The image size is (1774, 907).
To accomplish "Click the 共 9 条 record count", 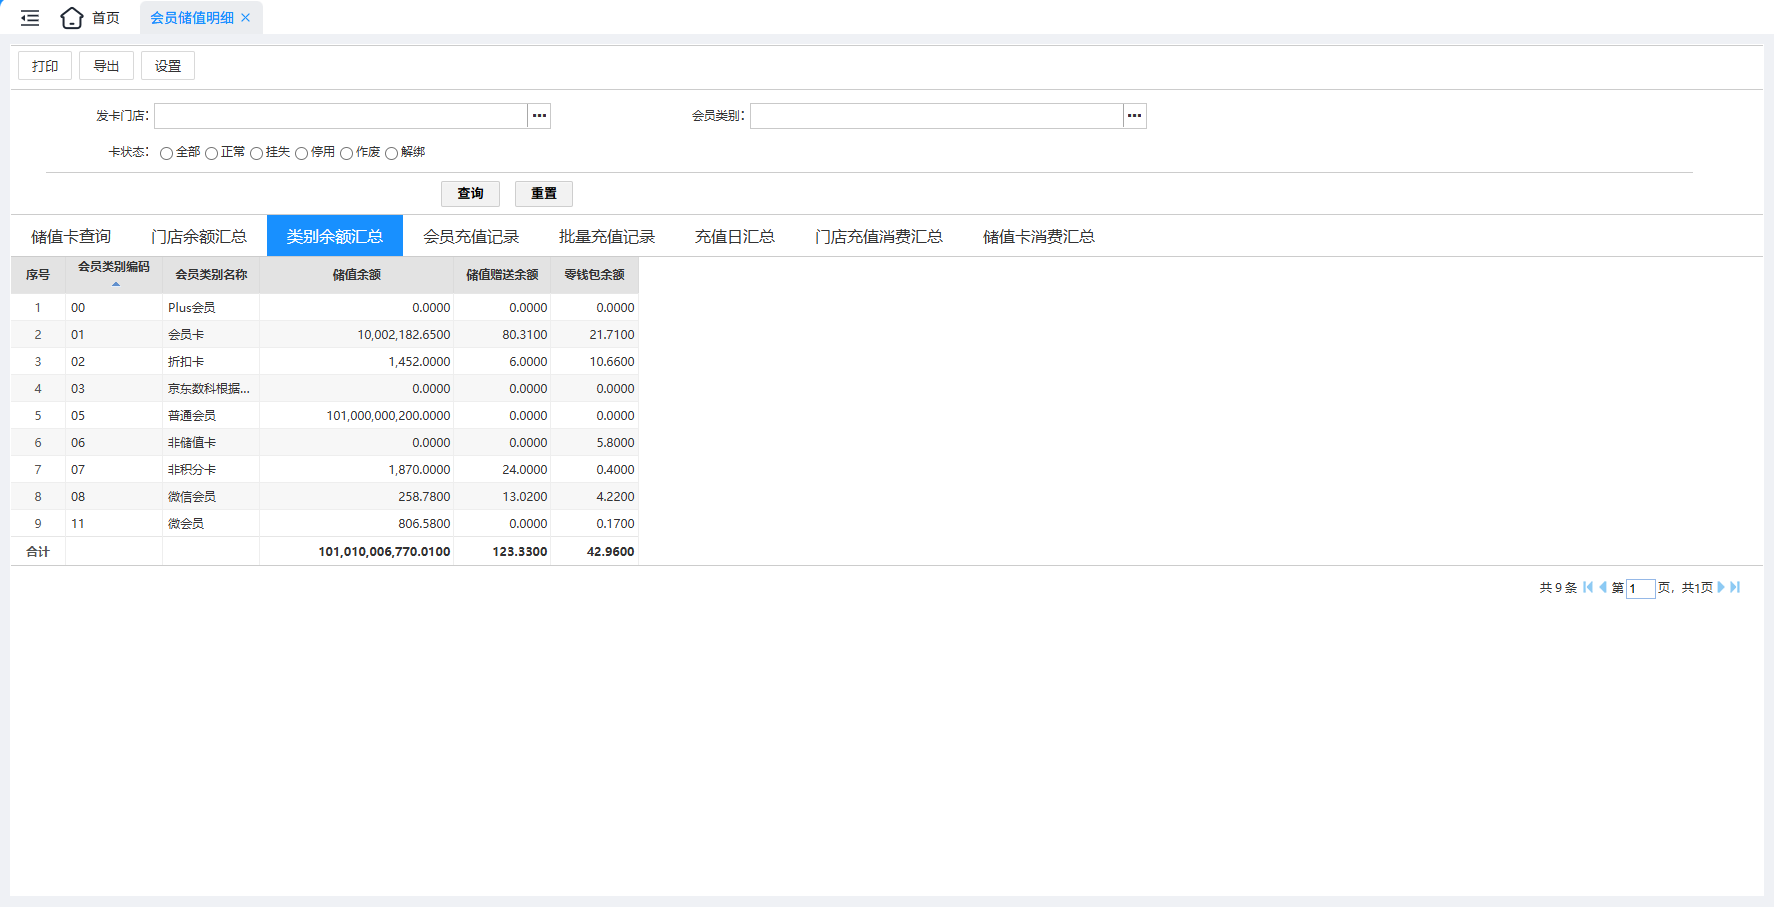I will click(x=1558, y=588).
